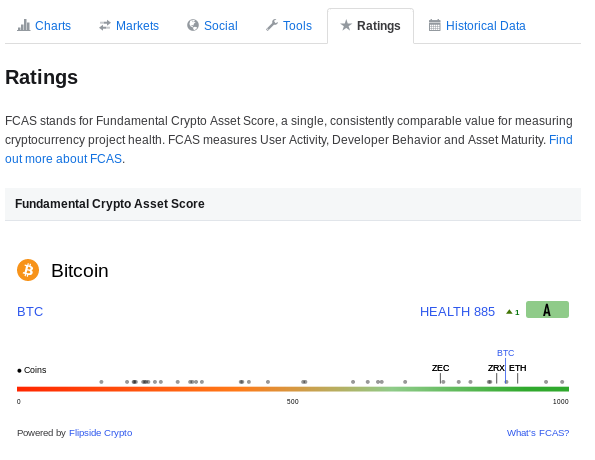This screenshot has width=595, height=460.
Task: Click the HEALTH 885 score link
Action: coord(457,312)
